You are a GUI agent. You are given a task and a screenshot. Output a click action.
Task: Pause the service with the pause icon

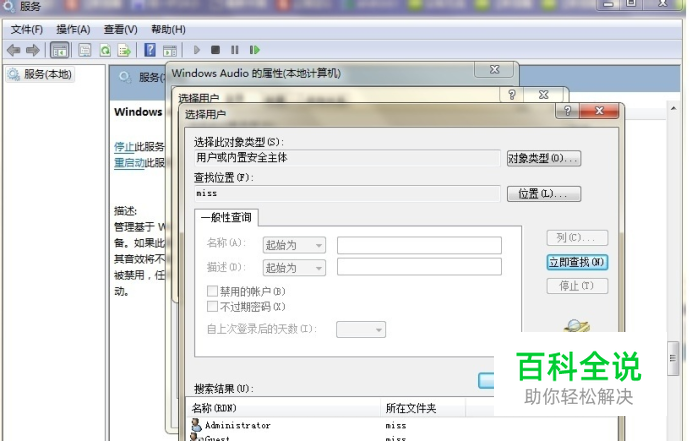235,50
